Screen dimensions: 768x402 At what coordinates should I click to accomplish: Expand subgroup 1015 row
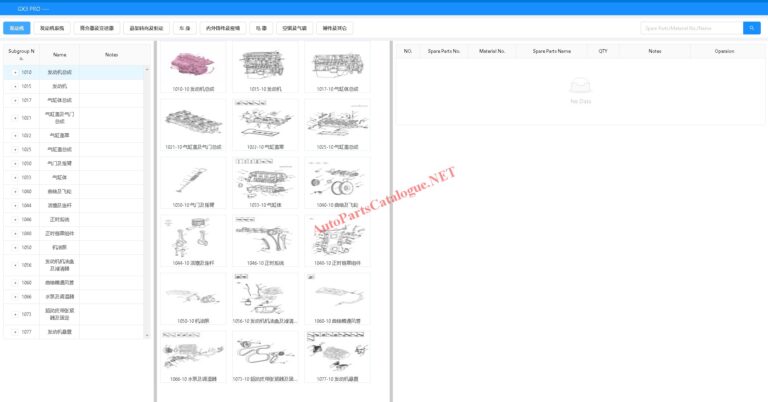pos(14,86)
